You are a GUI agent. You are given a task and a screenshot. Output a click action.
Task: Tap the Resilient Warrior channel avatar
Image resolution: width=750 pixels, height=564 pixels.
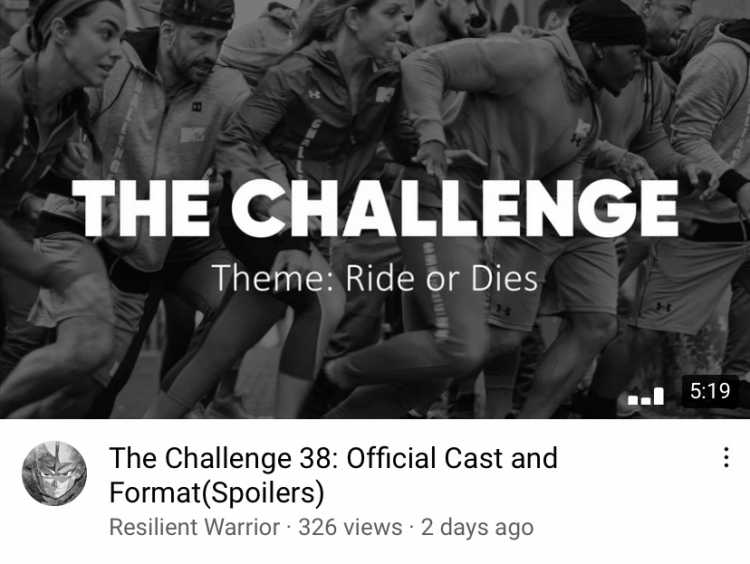click(x=55, y=473)
